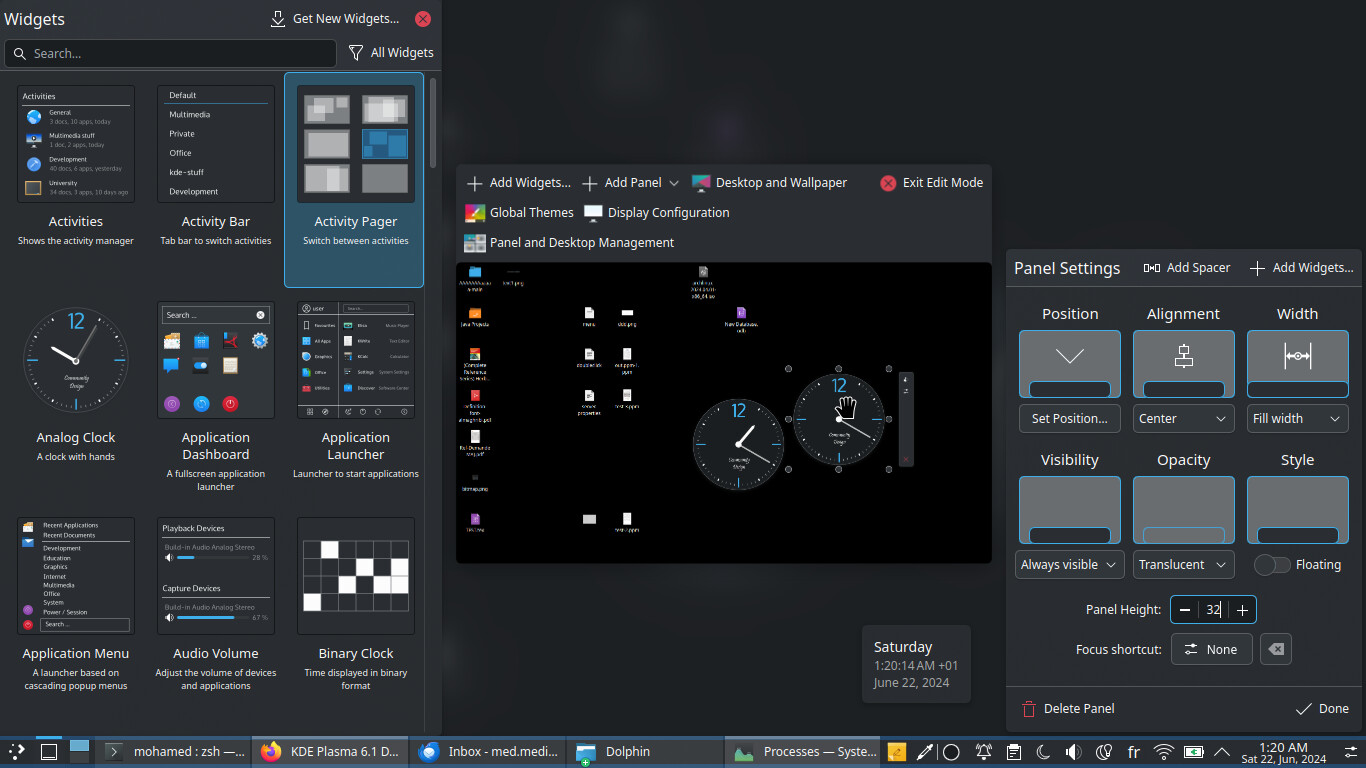This screenshot has width=1366, height=768.
Task: Decrease Panel Height with minus button
Action: click(1185, 610)
